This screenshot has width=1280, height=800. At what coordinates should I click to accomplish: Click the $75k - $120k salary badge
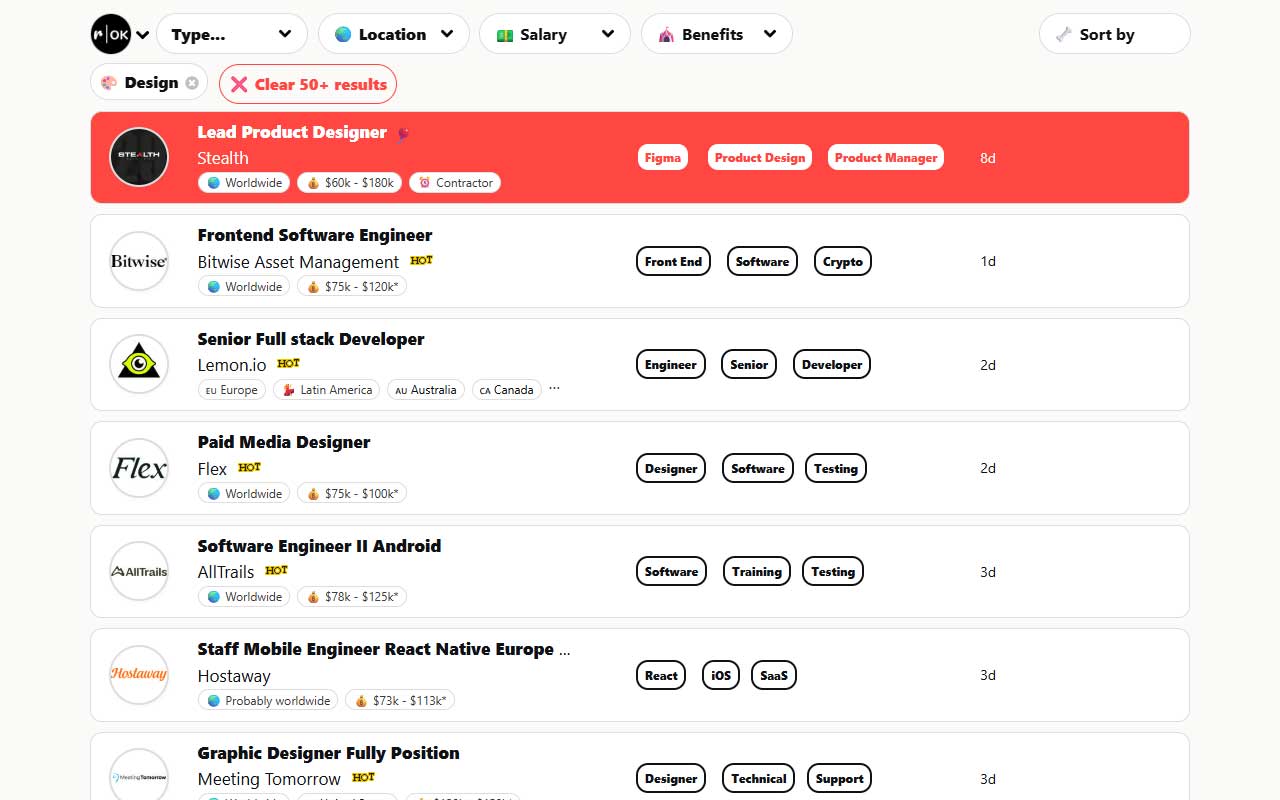[352, 286]
